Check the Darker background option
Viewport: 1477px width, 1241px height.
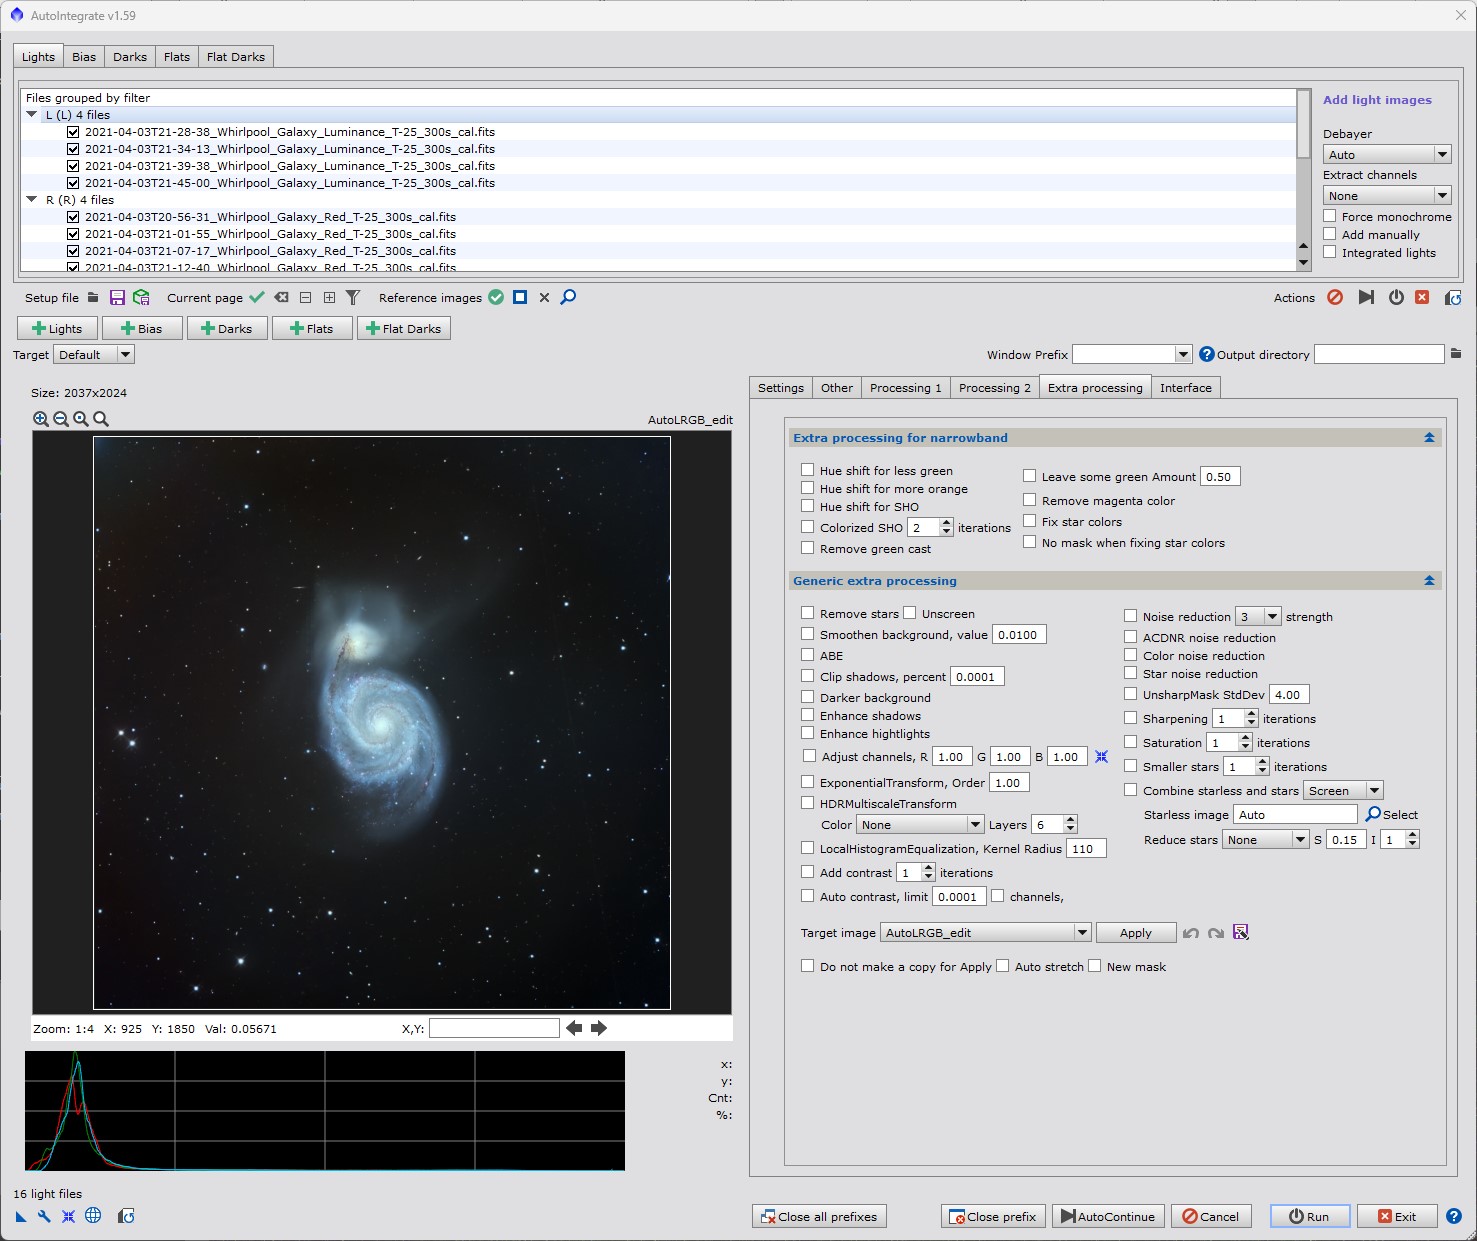pyautogui.click(x=808, y=697)
